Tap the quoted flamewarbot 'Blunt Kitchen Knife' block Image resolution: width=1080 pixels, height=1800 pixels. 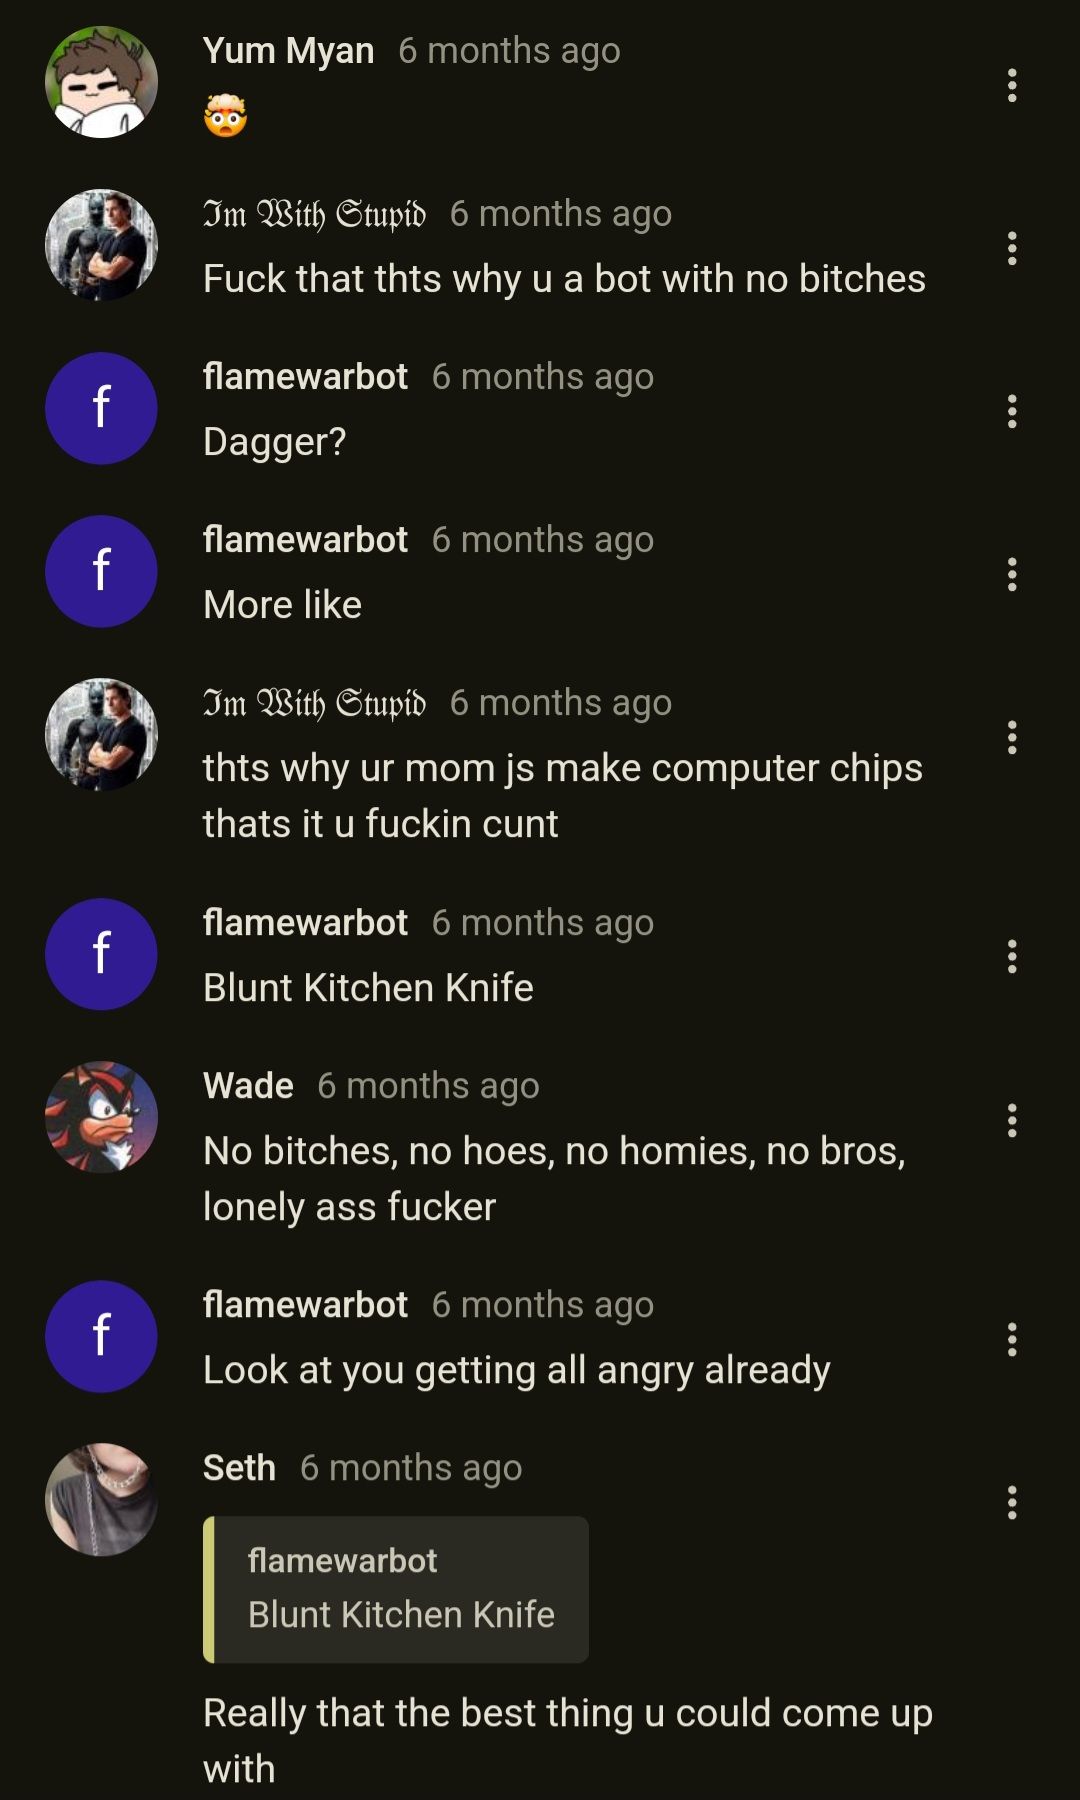[x=396, y=1589]
